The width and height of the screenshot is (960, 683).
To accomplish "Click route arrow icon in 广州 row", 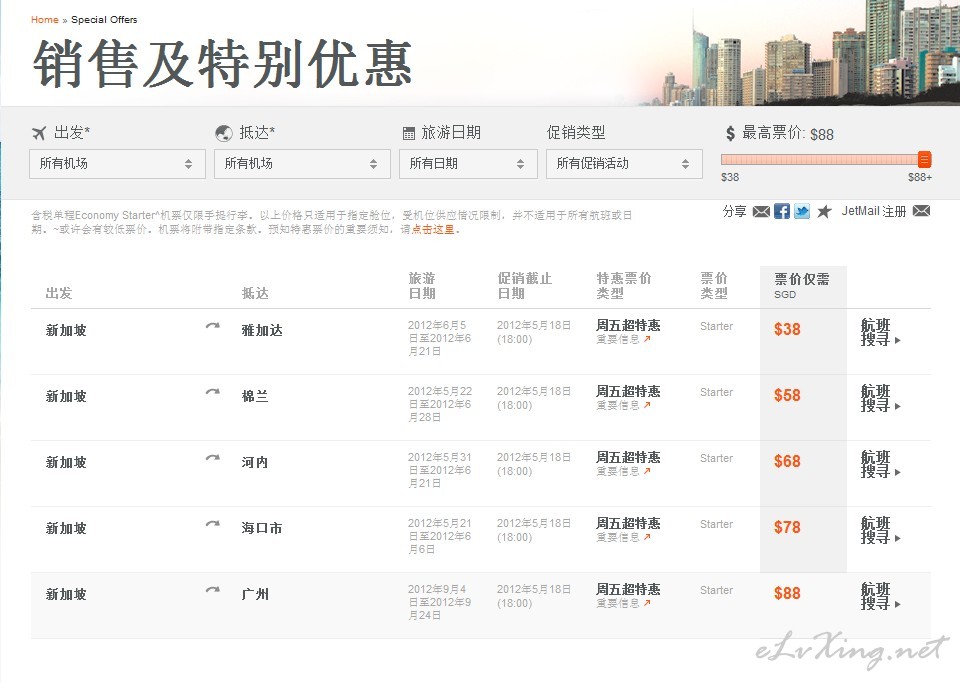I will [212, 591].
